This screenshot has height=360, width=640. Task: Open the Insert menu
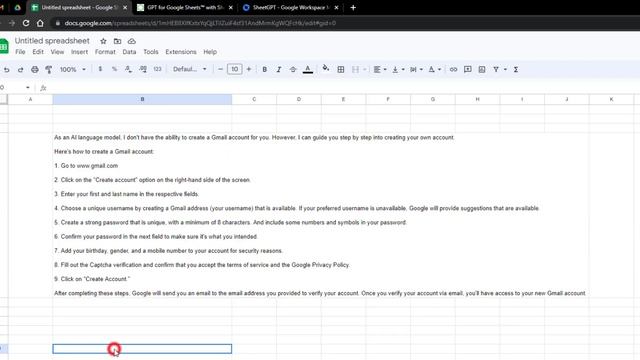79,52
